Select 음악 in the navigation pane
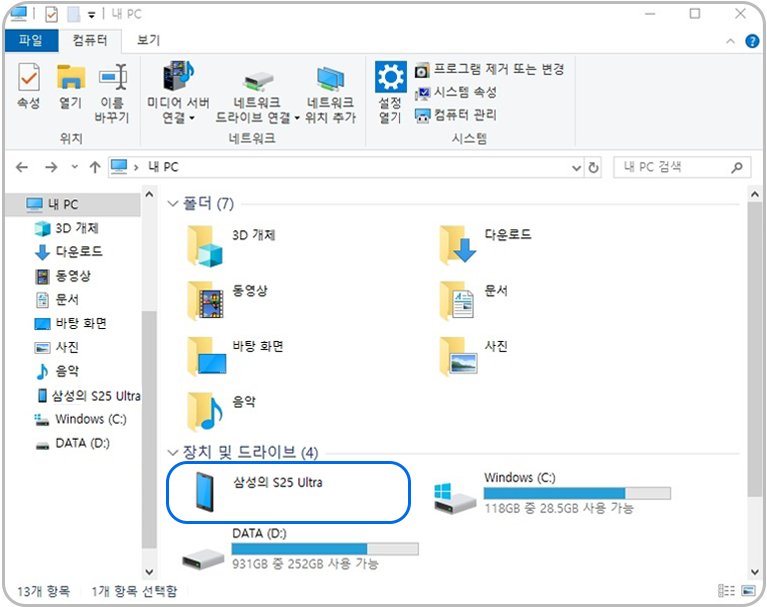 click(57, 371)
